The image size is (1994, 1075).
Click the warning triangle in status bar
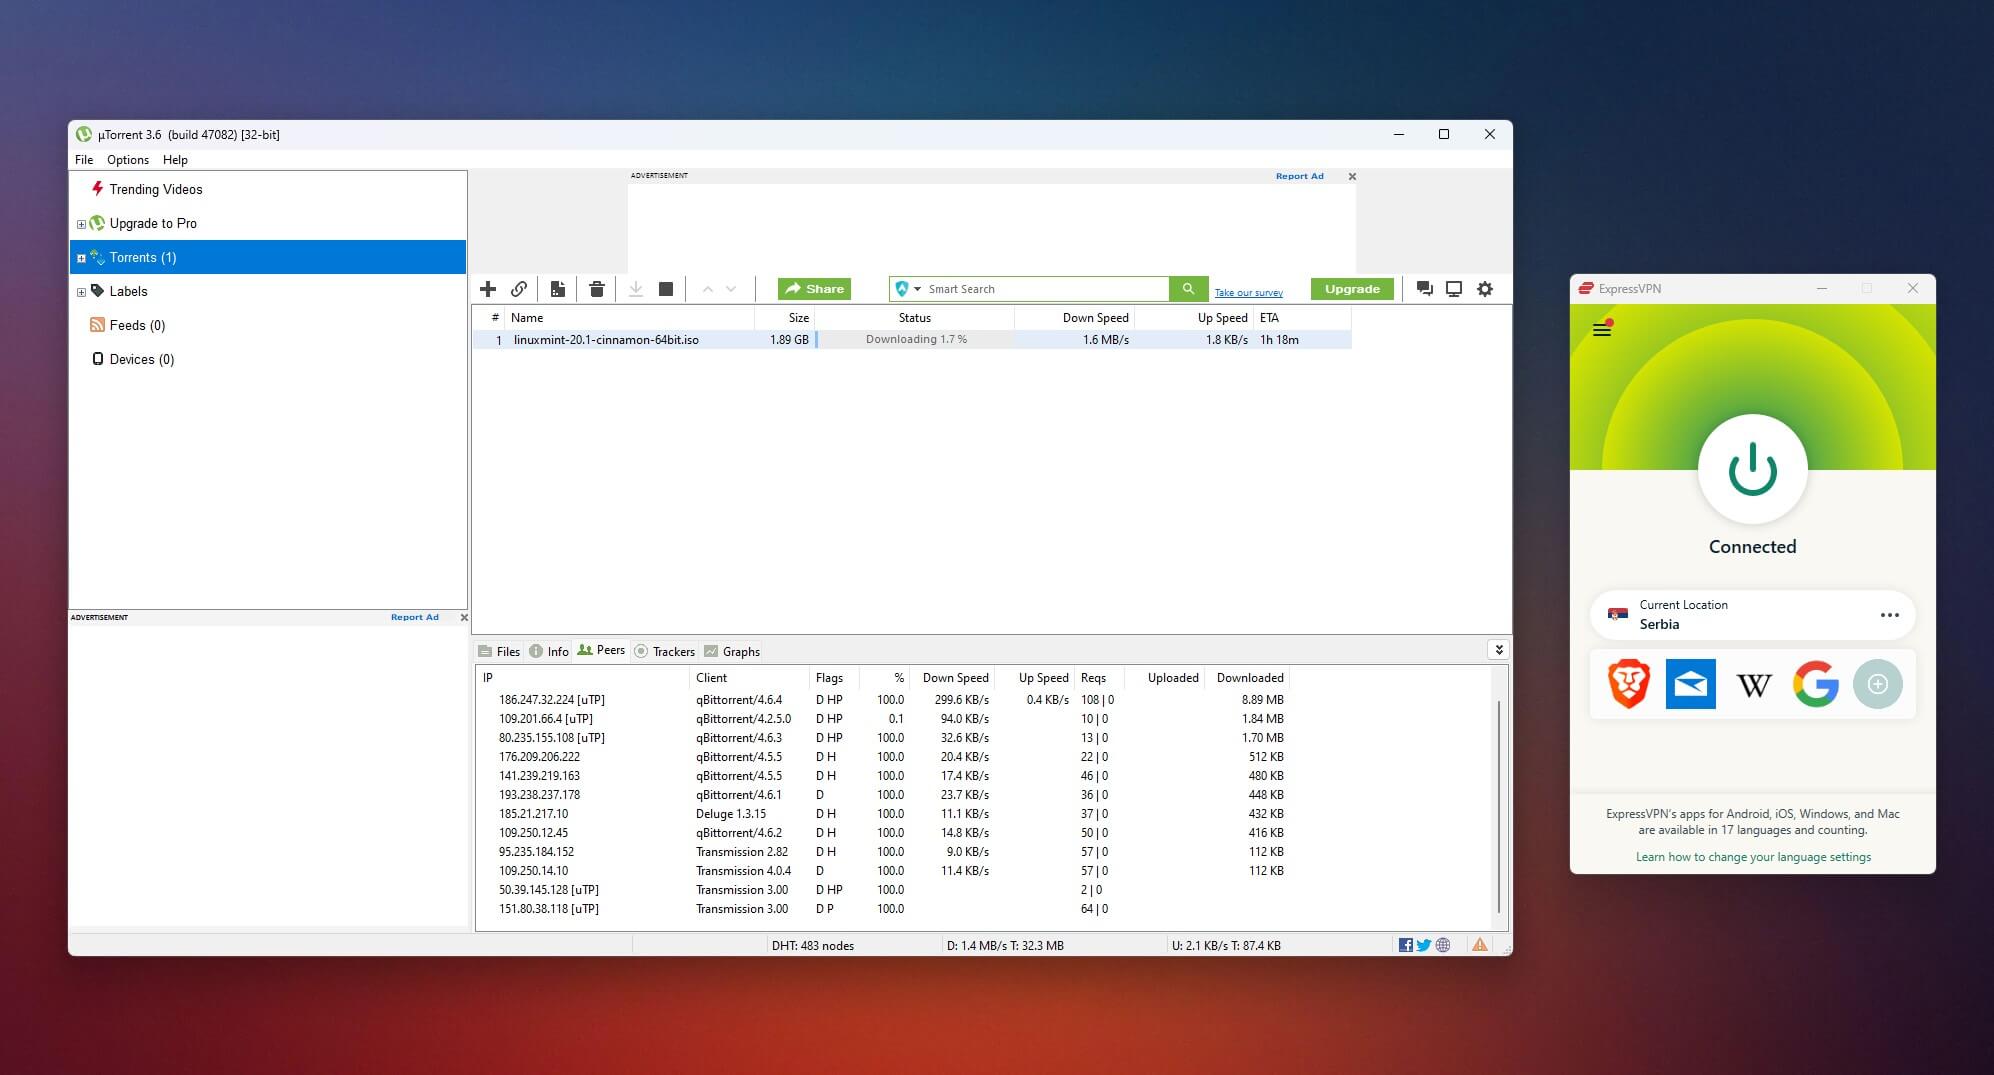[x=1480, y=945]
